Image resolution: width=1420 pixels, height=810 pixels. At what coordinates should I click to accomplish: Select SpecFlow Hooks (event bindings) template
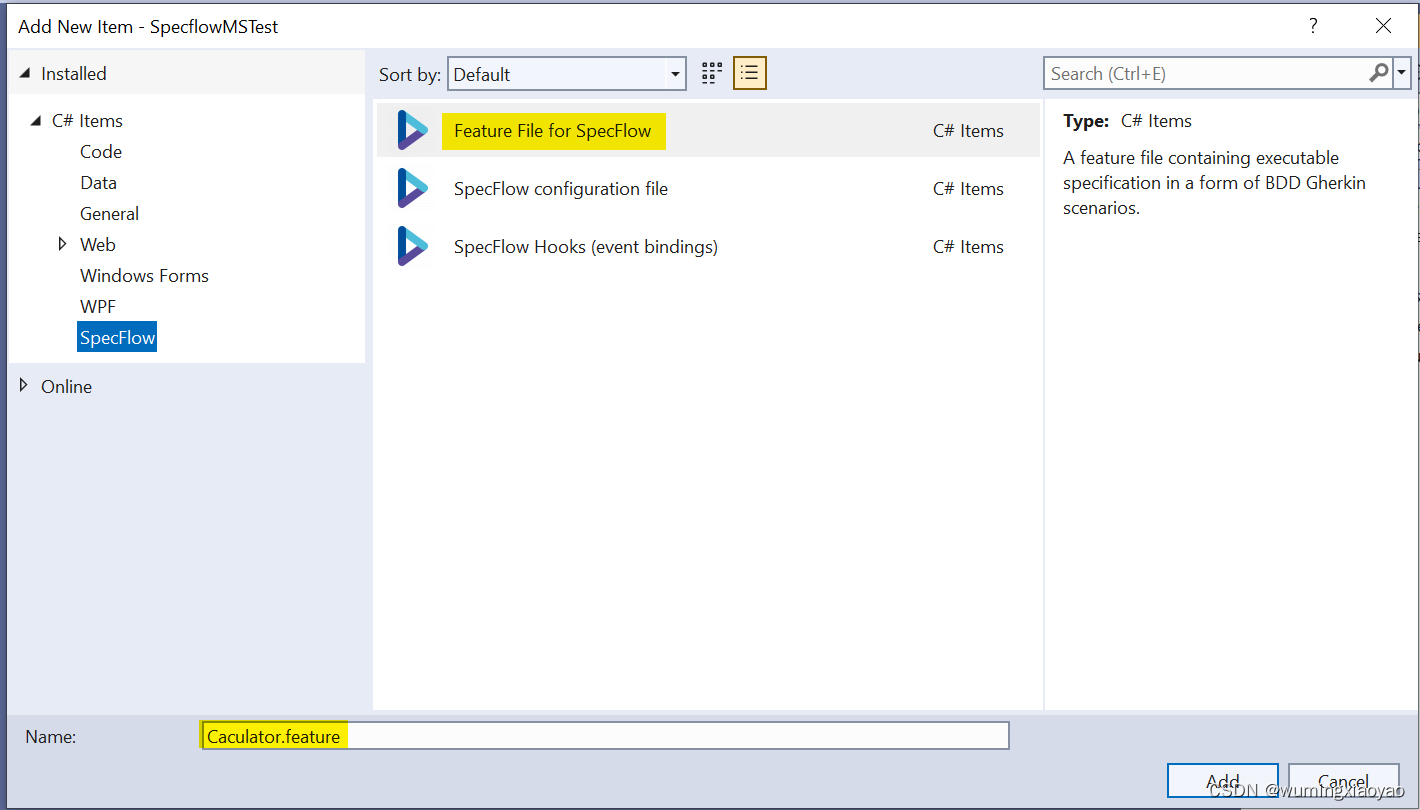[x=585, y=246]
